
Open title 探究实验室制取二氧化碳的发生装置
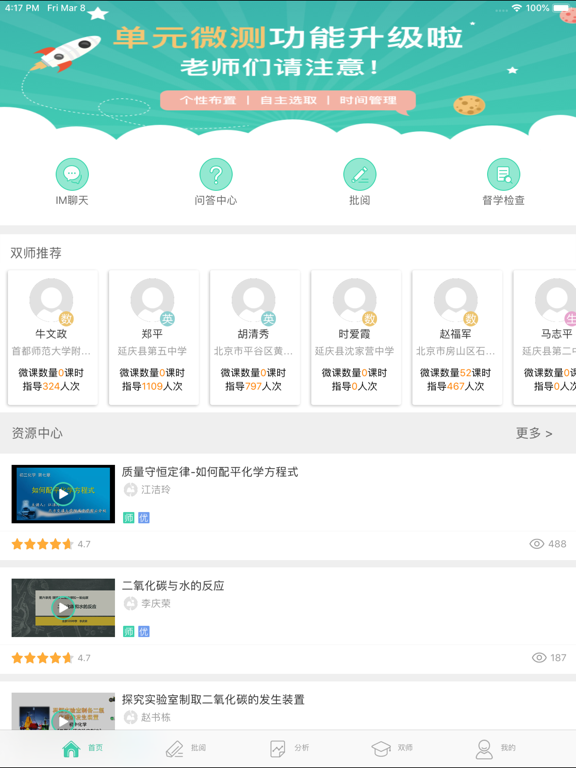coord(213,699)
